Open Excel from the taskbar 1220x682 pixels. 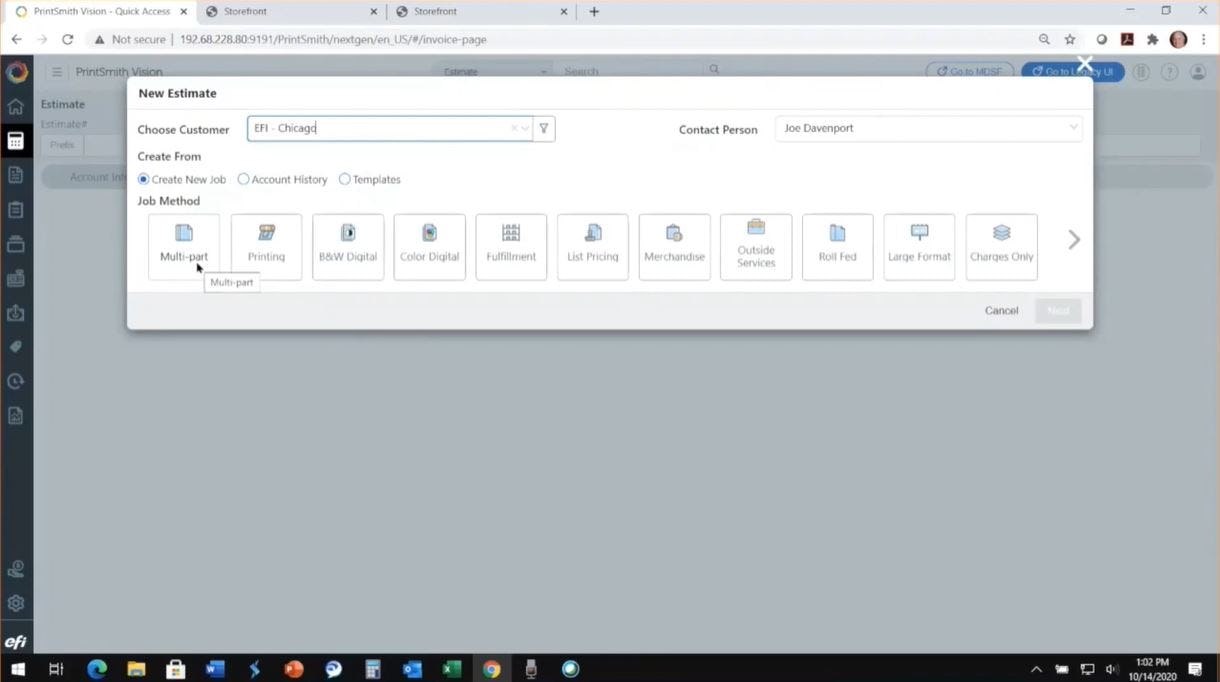[452, 669]
